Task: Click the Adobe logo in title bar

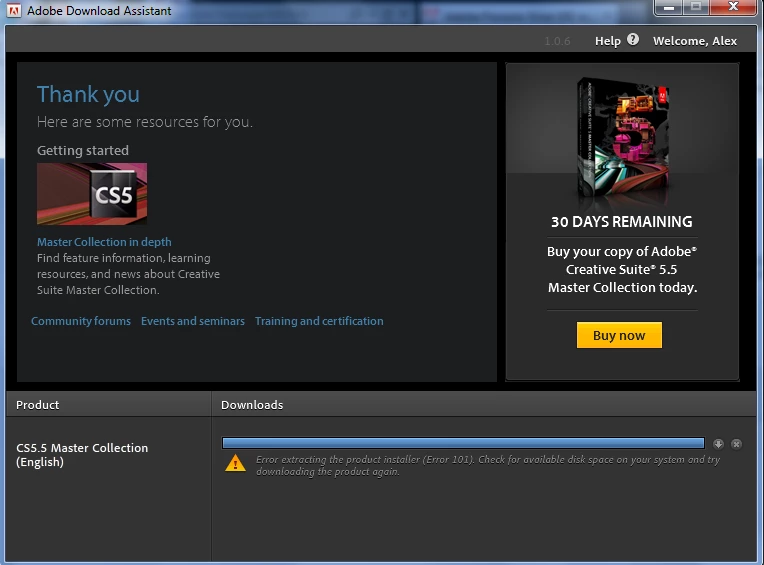Action: (14, 10)
